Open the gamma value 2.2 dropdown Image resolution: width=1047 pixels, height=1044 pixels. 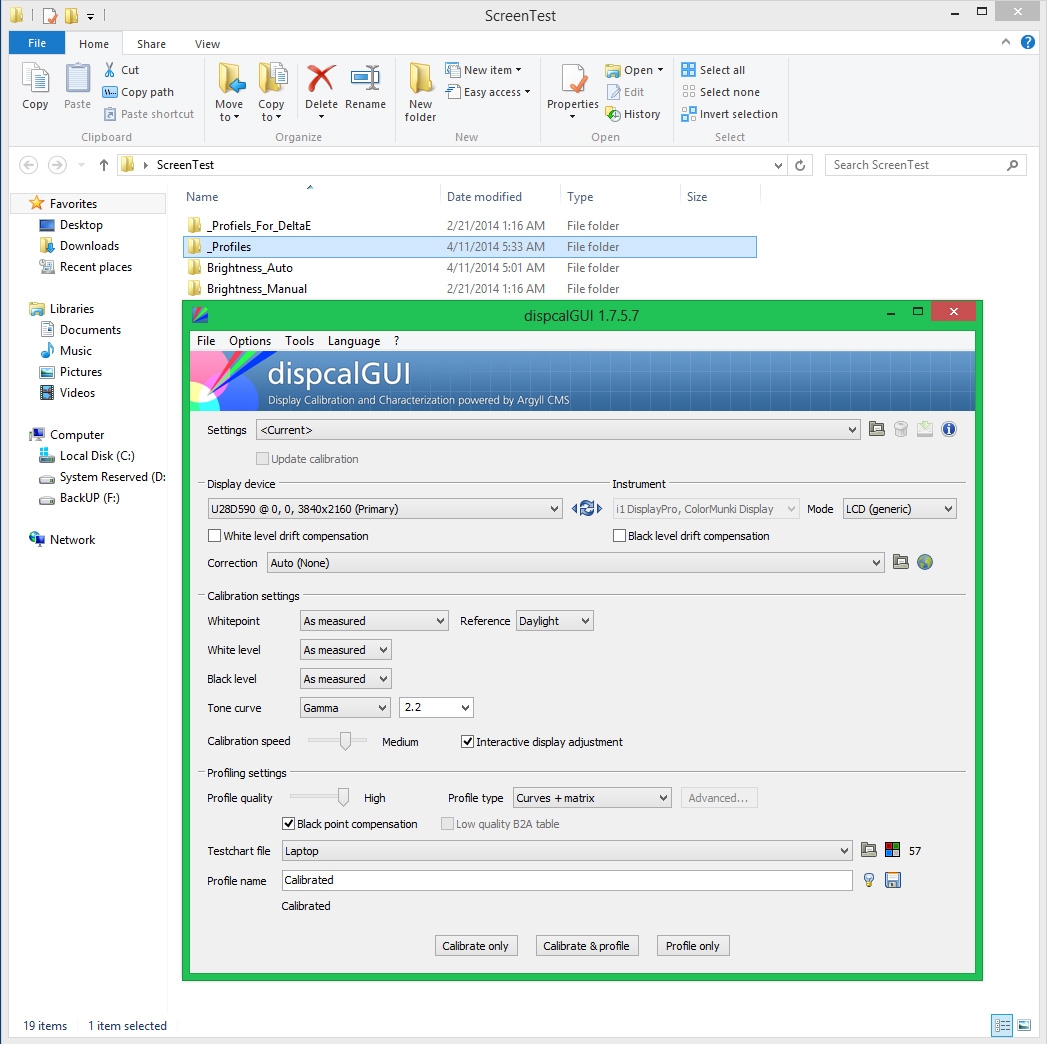[436, 707]
